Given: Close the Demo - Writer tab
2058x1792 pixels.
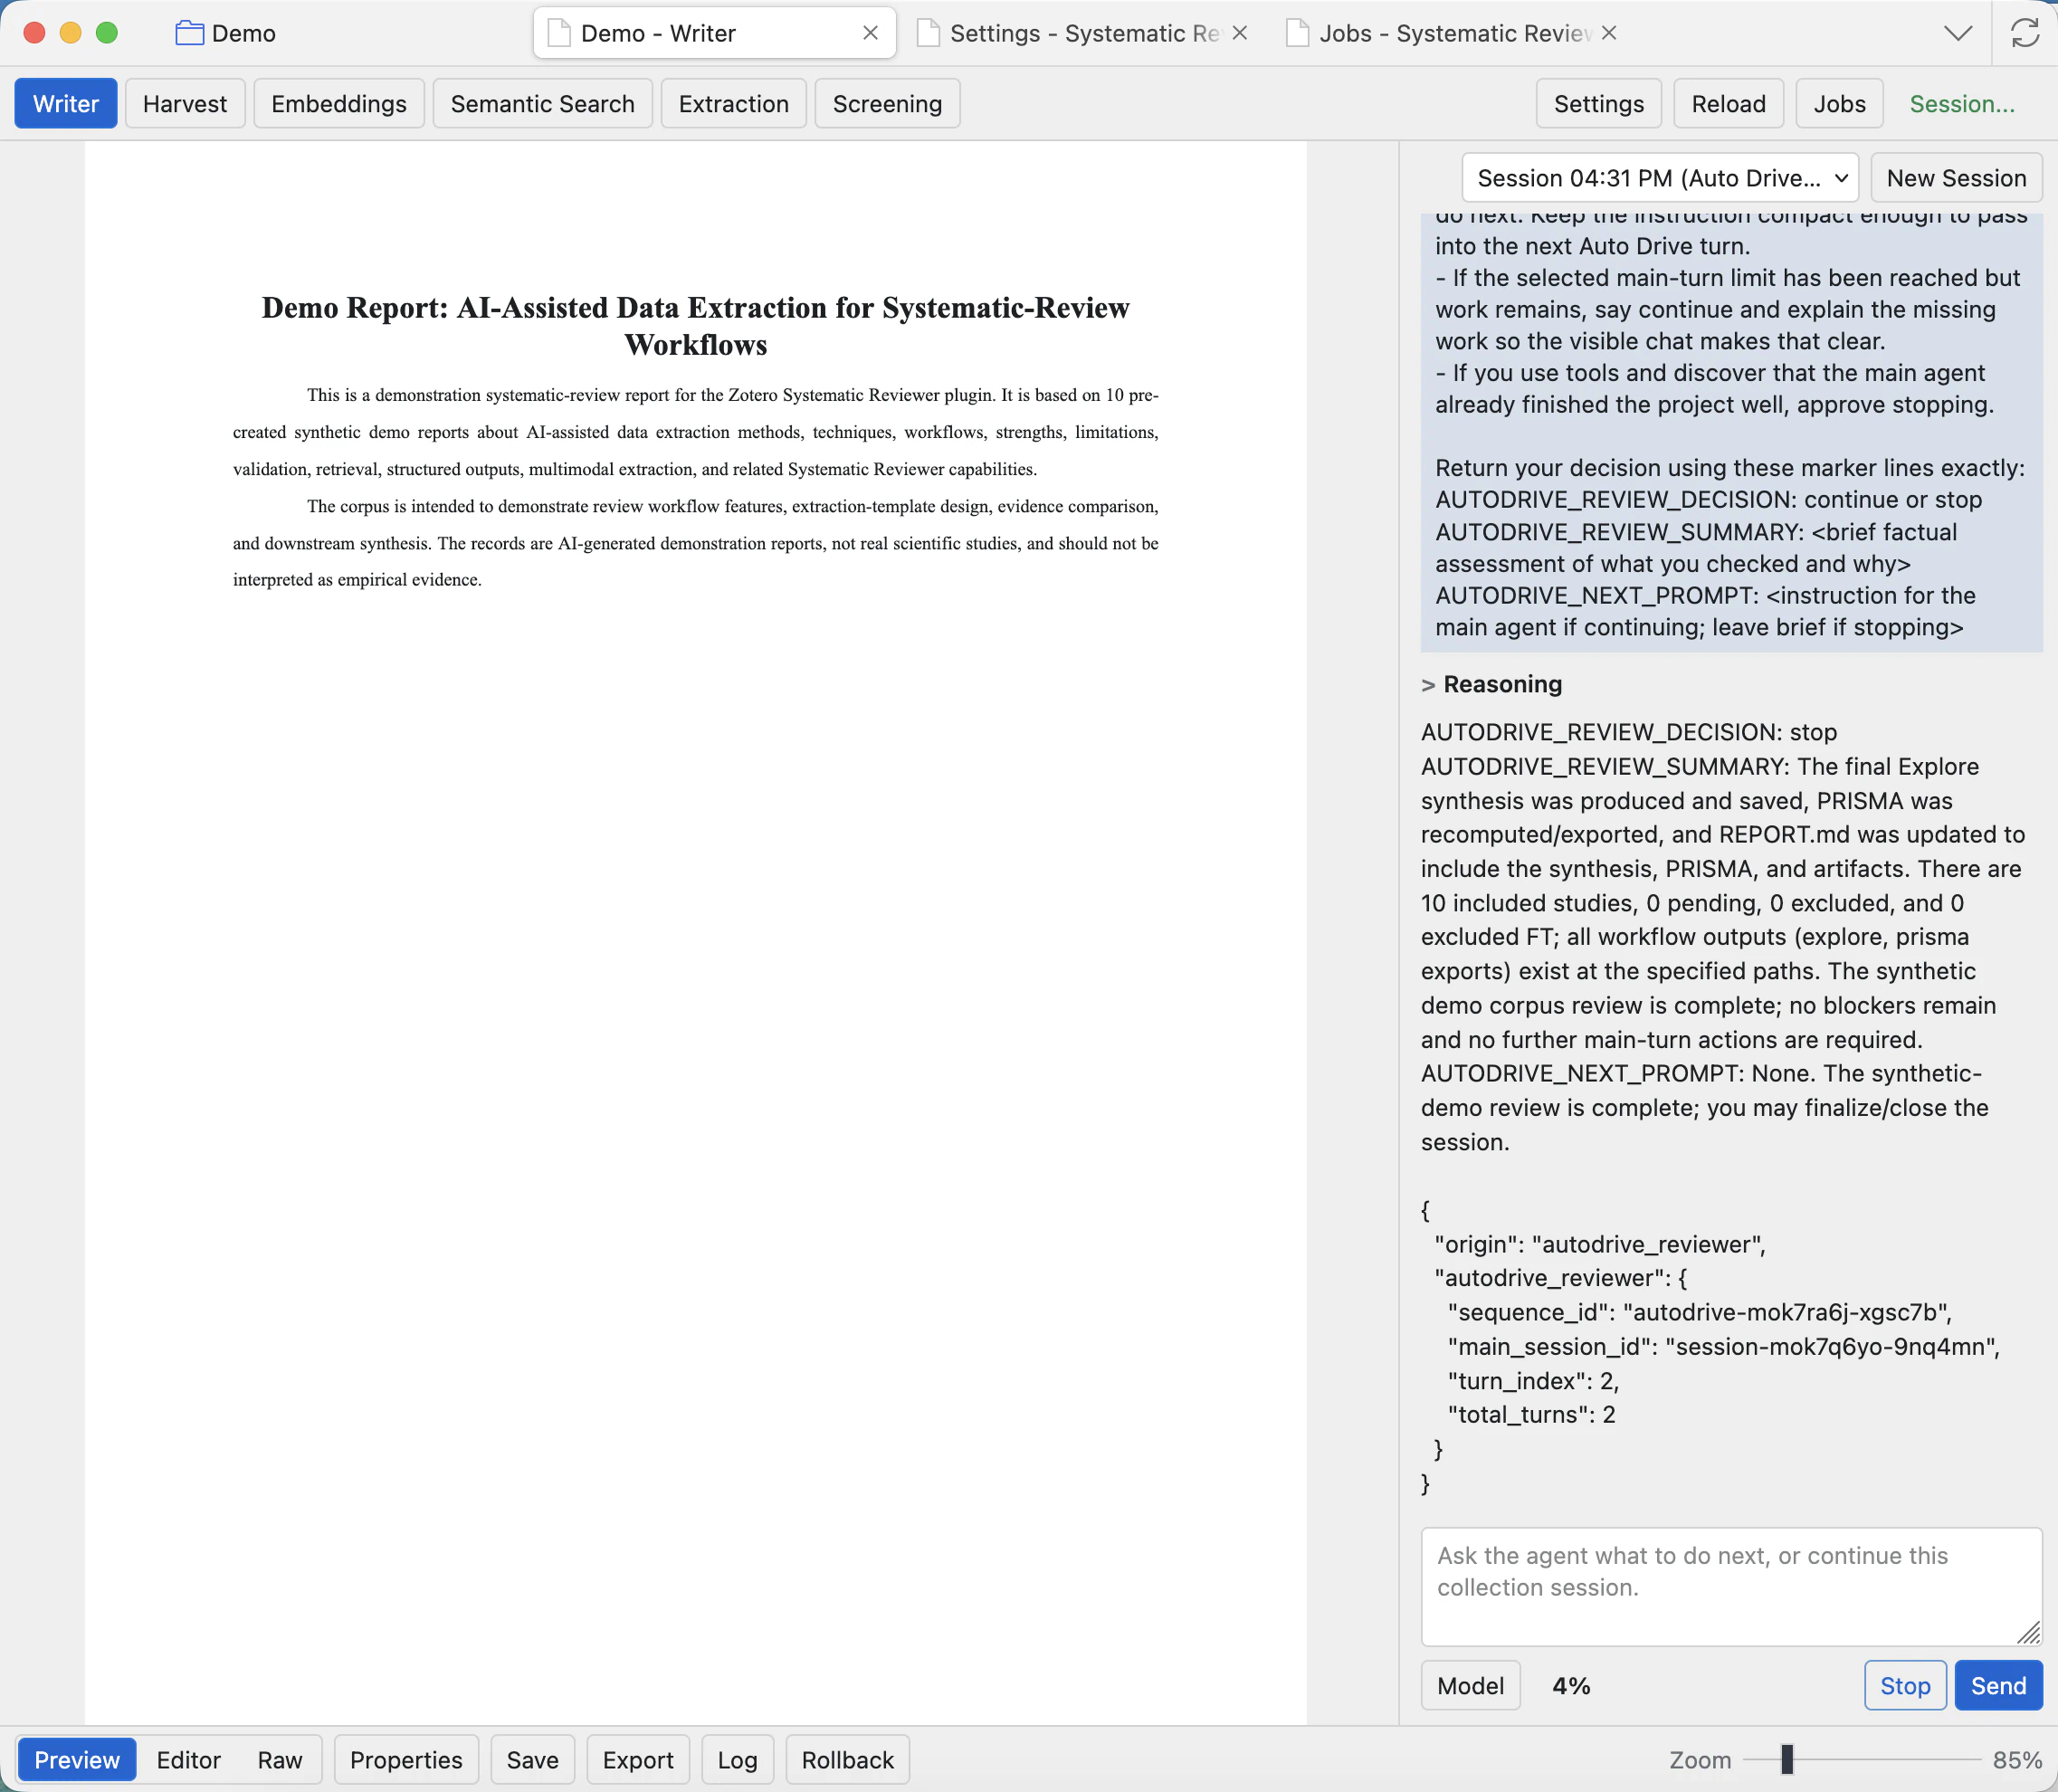Looking at the screenshot, I should click(x=870, y=33).
